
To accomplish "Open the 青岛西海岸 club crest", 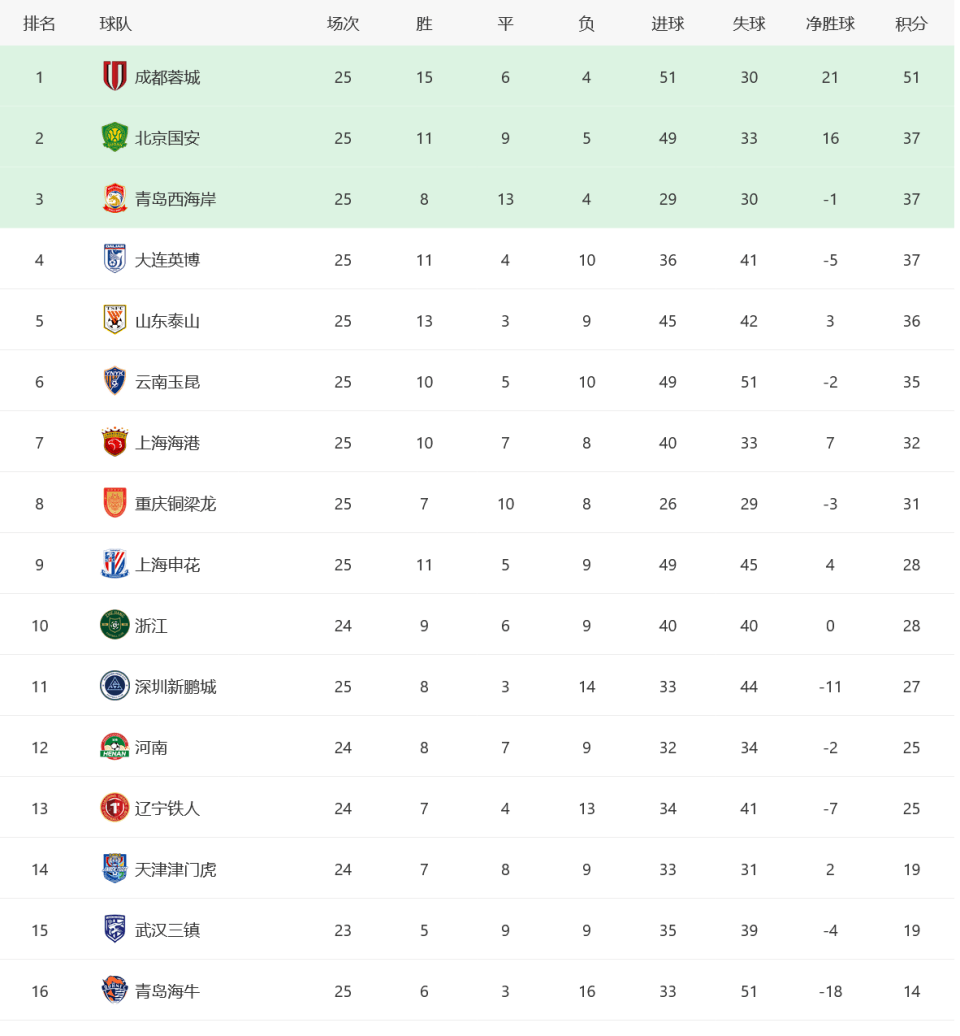I will point(115,199).
